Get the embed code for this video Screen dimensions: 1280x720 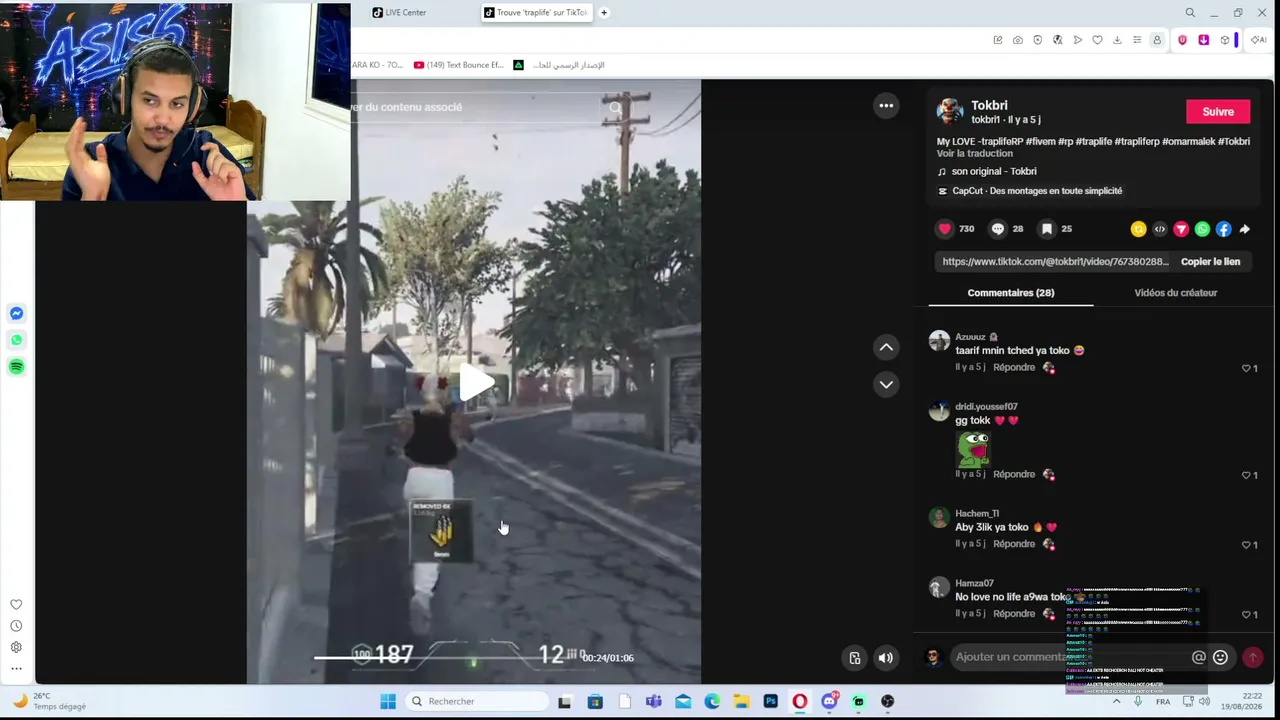click(x=1160, y=229)
